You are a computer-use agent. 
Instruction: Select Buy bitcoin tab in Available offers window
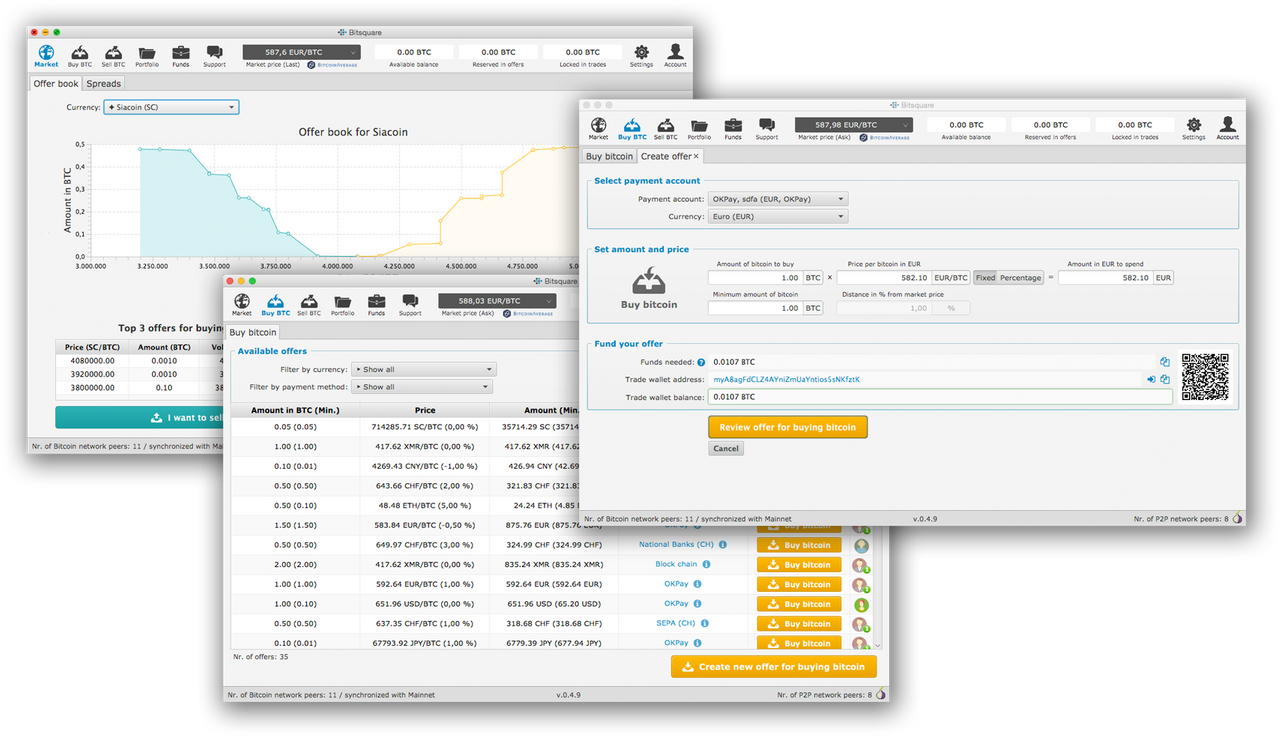tap(253, 332)
